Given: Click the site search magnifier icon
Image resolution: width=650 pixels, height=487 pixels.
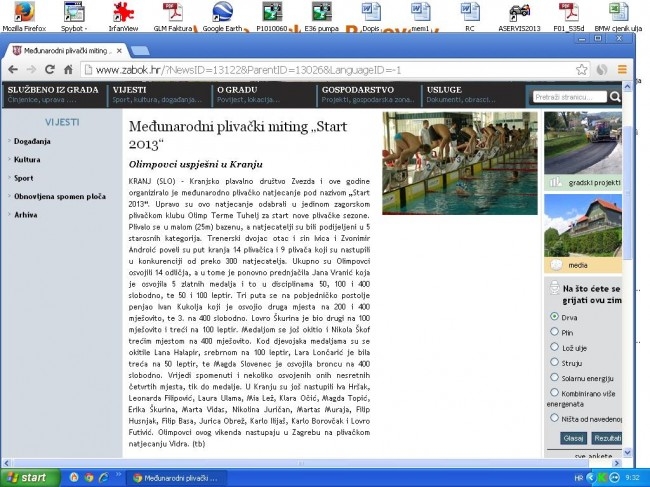Looking at the screenshot, I should click(615, 97).
